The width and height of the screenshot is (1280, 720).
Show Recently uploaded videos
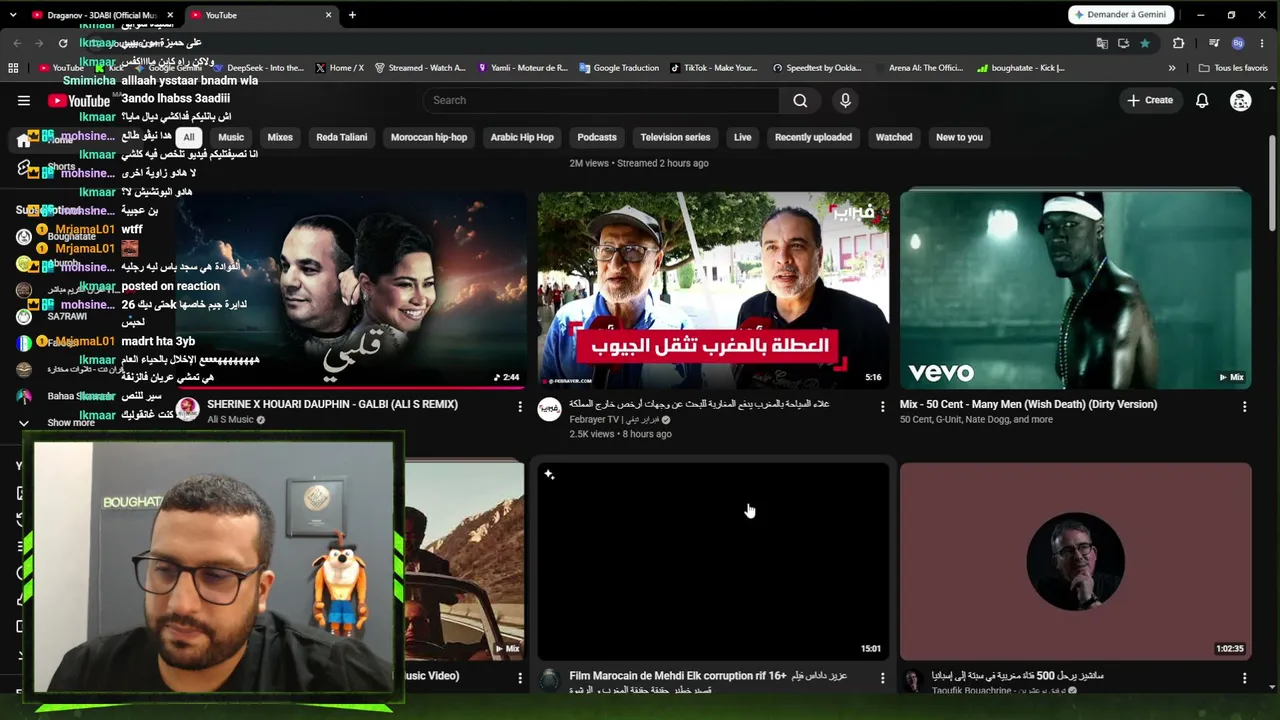(813, 137)
